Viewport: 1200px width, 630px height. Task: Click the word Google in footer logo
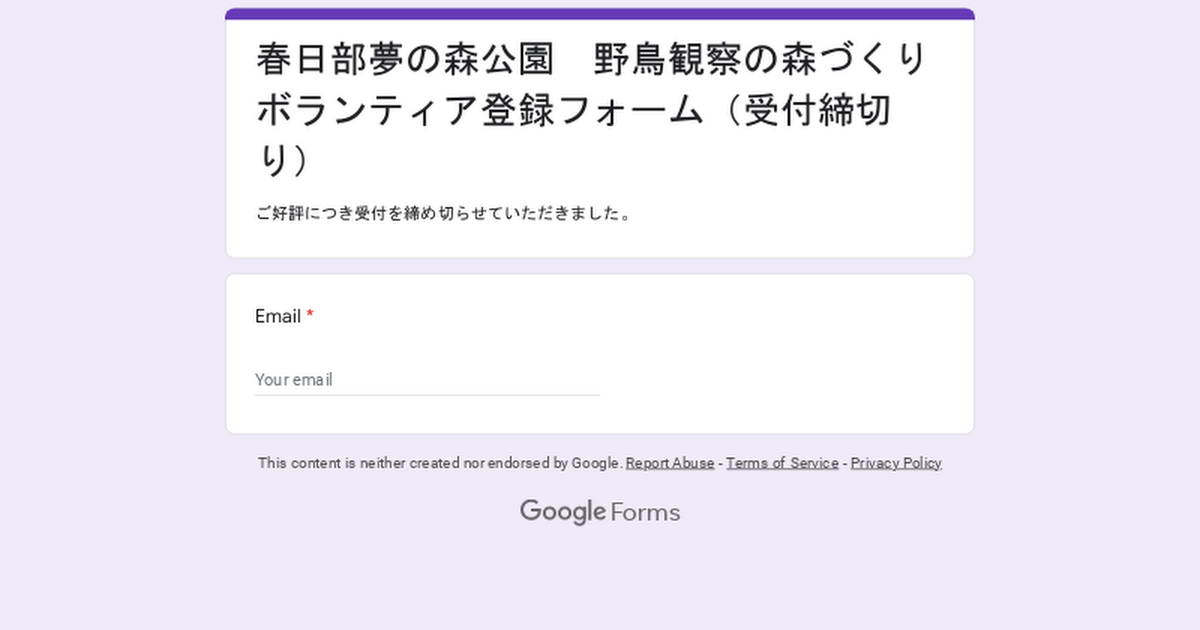tap(563, 512)
